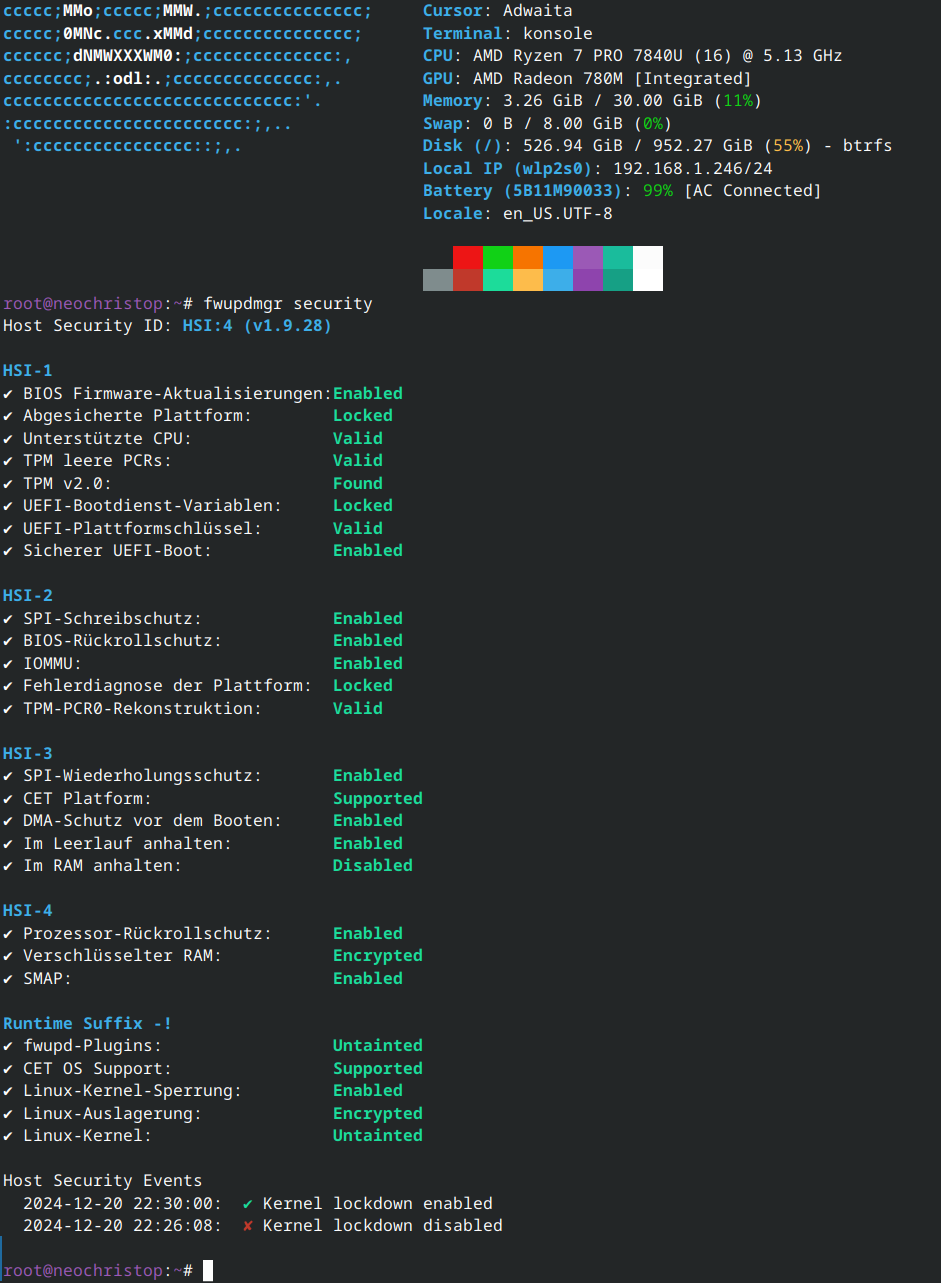Click the local IP address 192.168.1.246/24
Image resolution: width=941 pixels, height=1283 pixels.
click(x=692, y=168)
